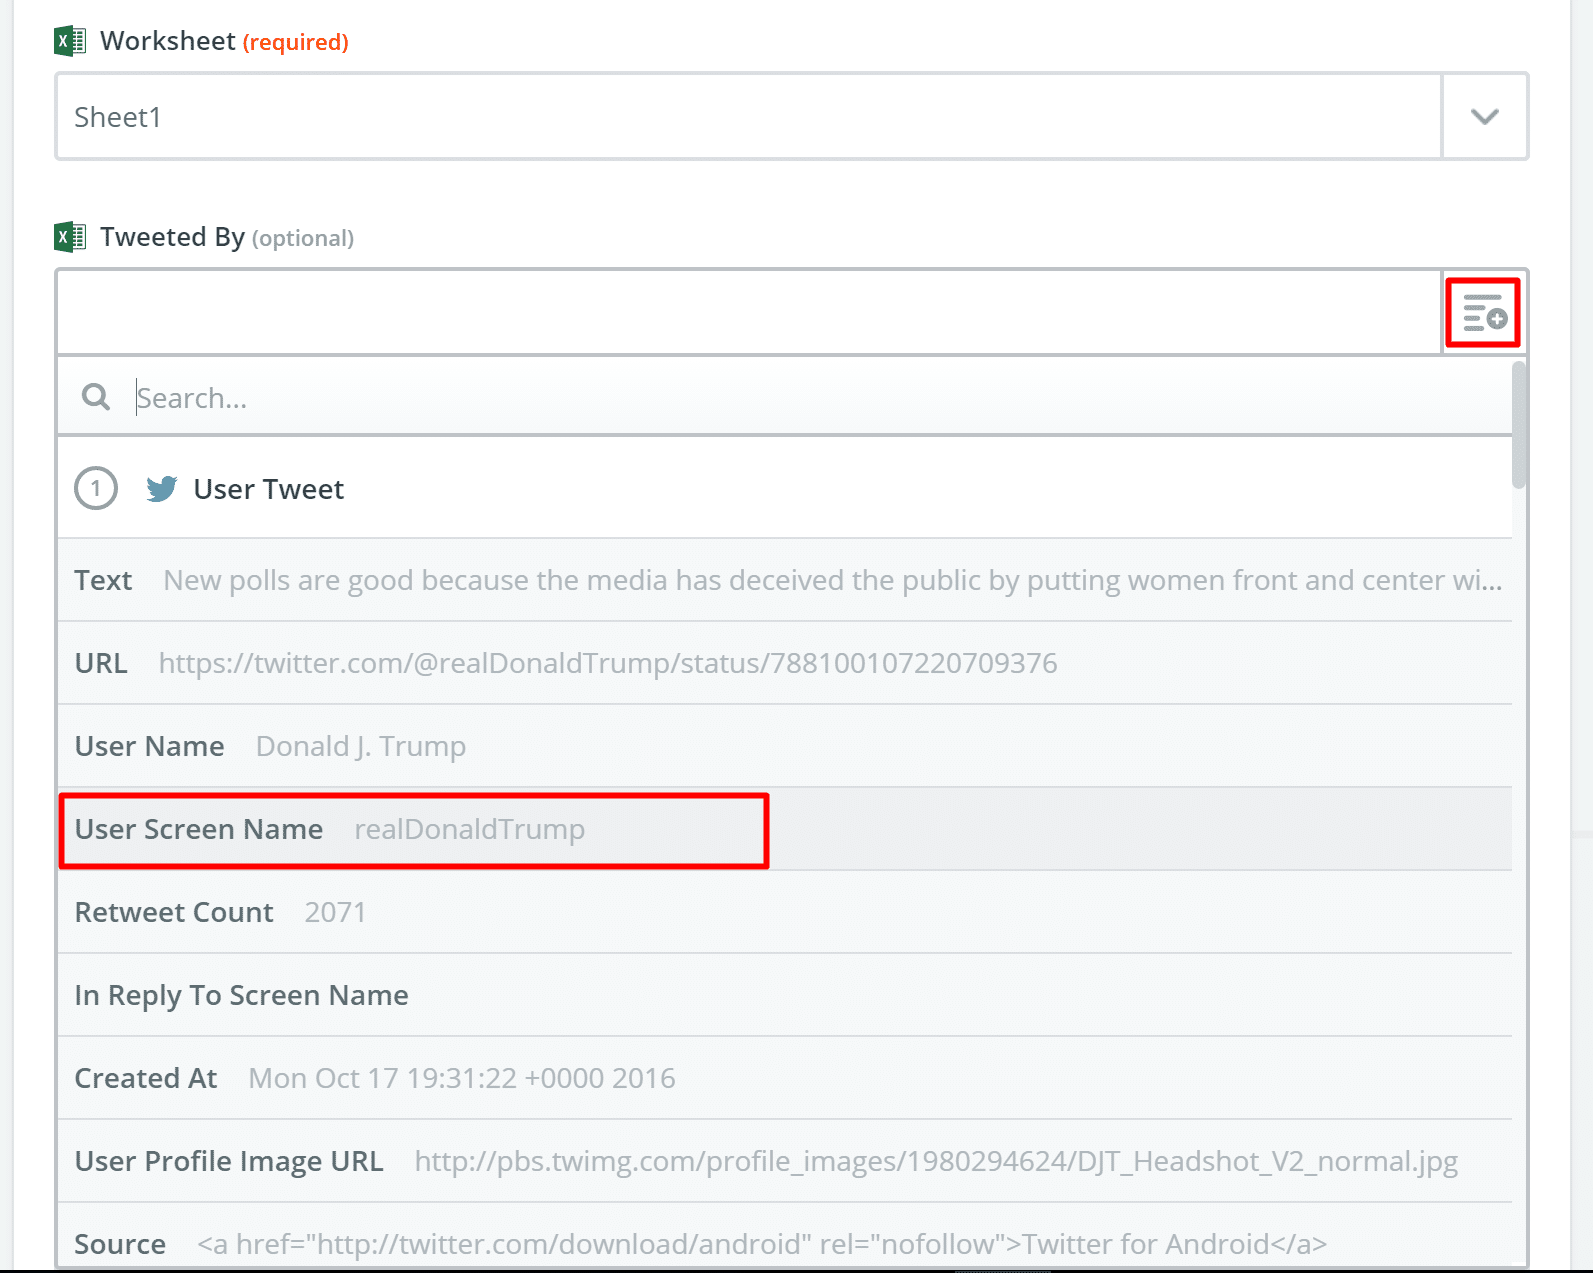This screenshot has width=1593, height=1273.
Task: Choose the User Profile Image URL option
Action: (x=784, y=1161)
